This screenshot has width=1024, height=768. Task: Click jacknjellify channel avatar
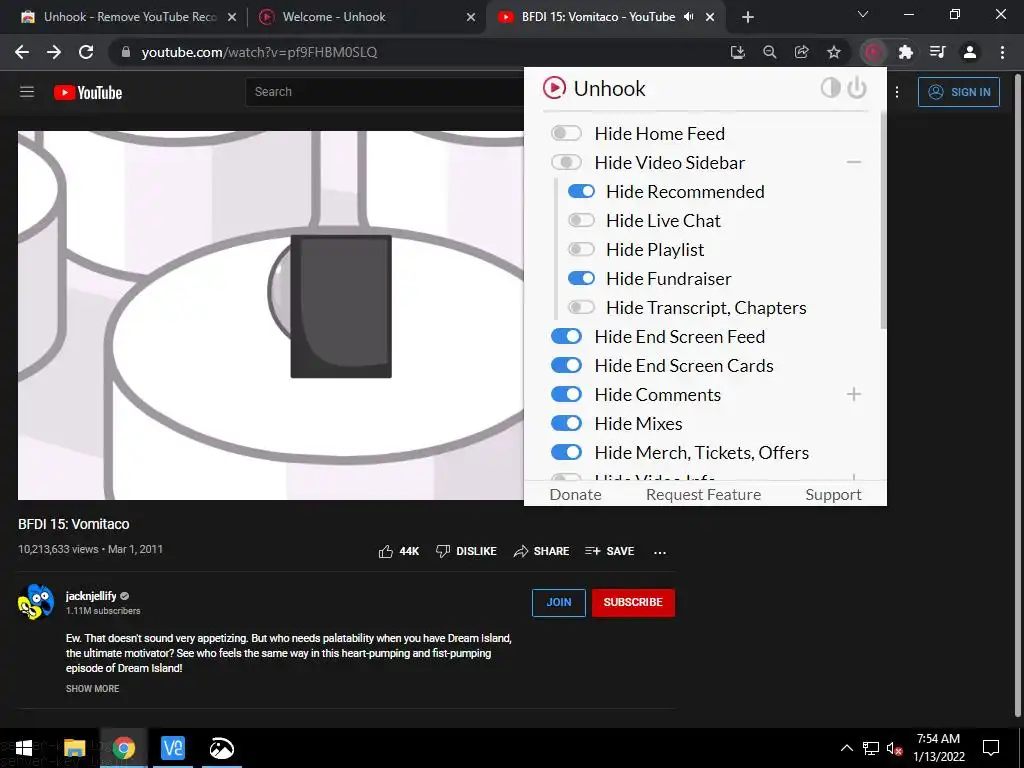coord(36,601)
